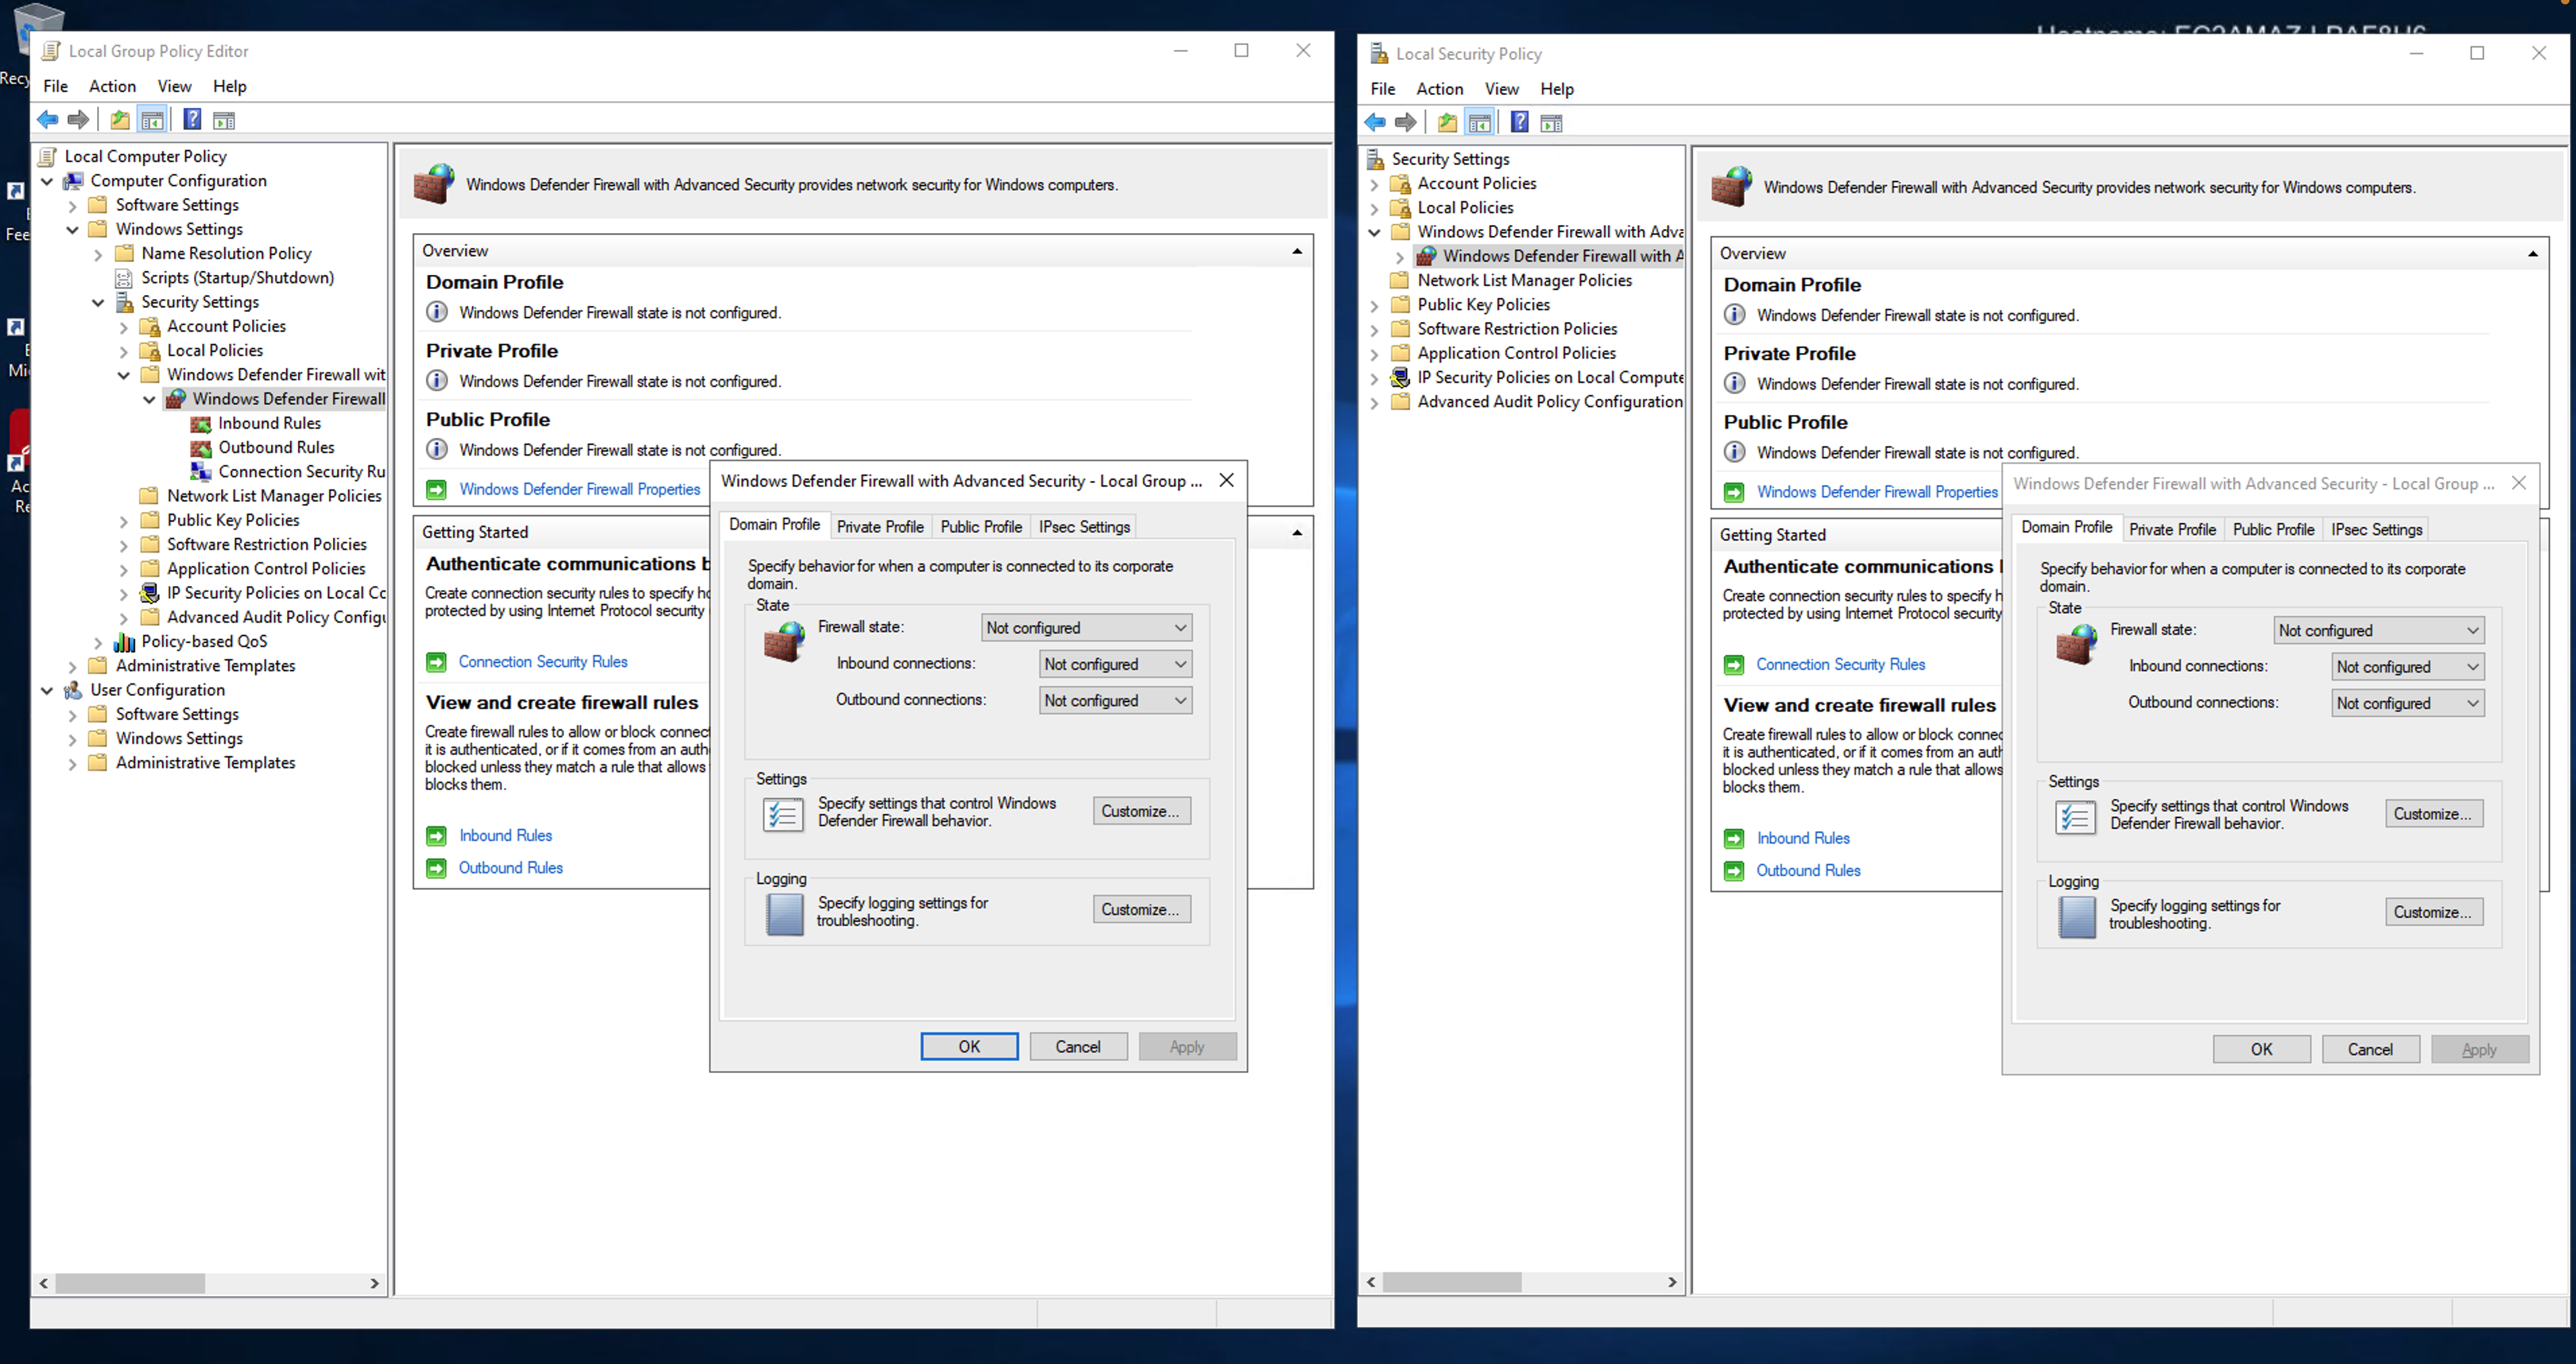Collapse Getting Started section in Group Policy Editor

click(x=1297, y=532)
